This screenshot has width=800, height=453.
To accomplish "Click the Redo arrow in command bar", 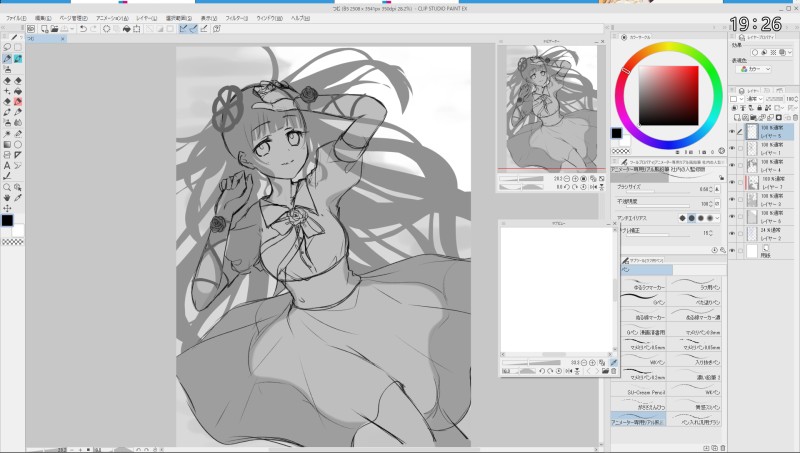I will point(94,29).
